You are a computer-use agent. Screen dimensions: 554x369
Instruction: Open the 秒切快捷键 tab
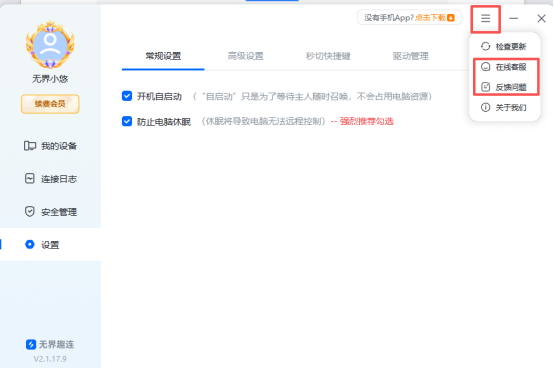pyautogui.click(x=328, y=56)
